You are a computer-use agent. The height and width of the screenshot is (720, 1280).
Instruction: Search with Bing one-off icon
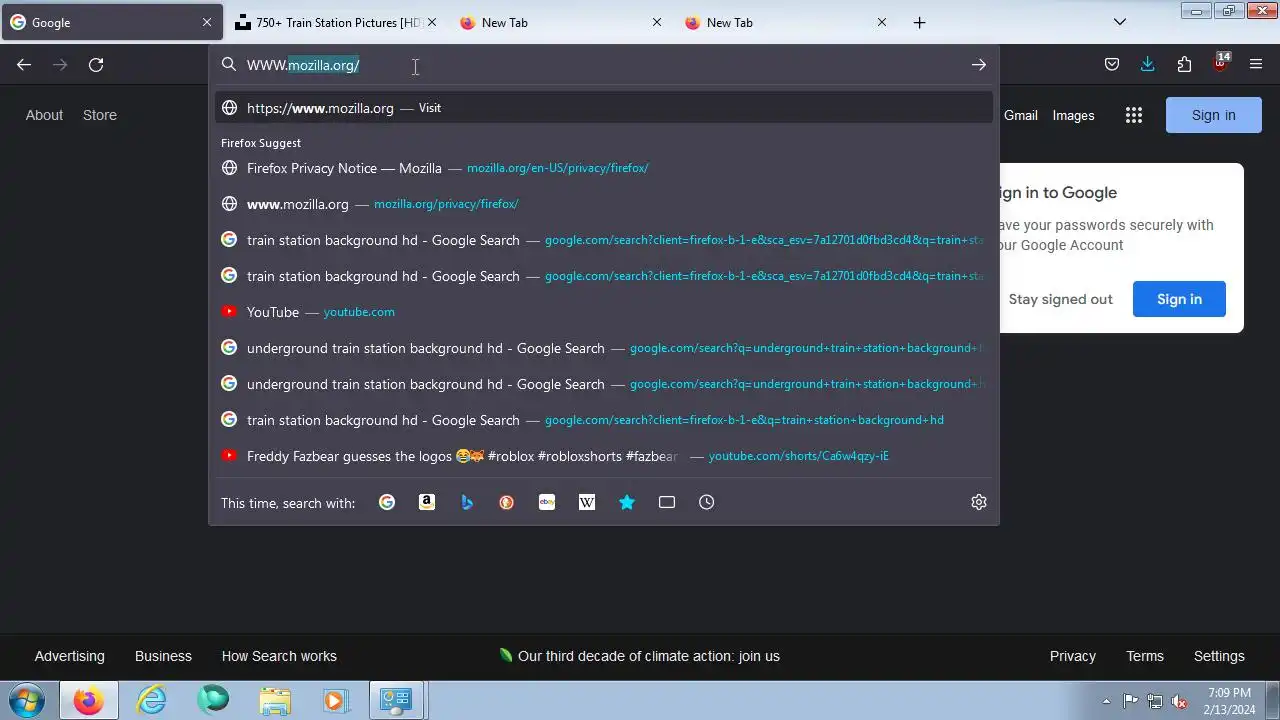pos(467,502)
